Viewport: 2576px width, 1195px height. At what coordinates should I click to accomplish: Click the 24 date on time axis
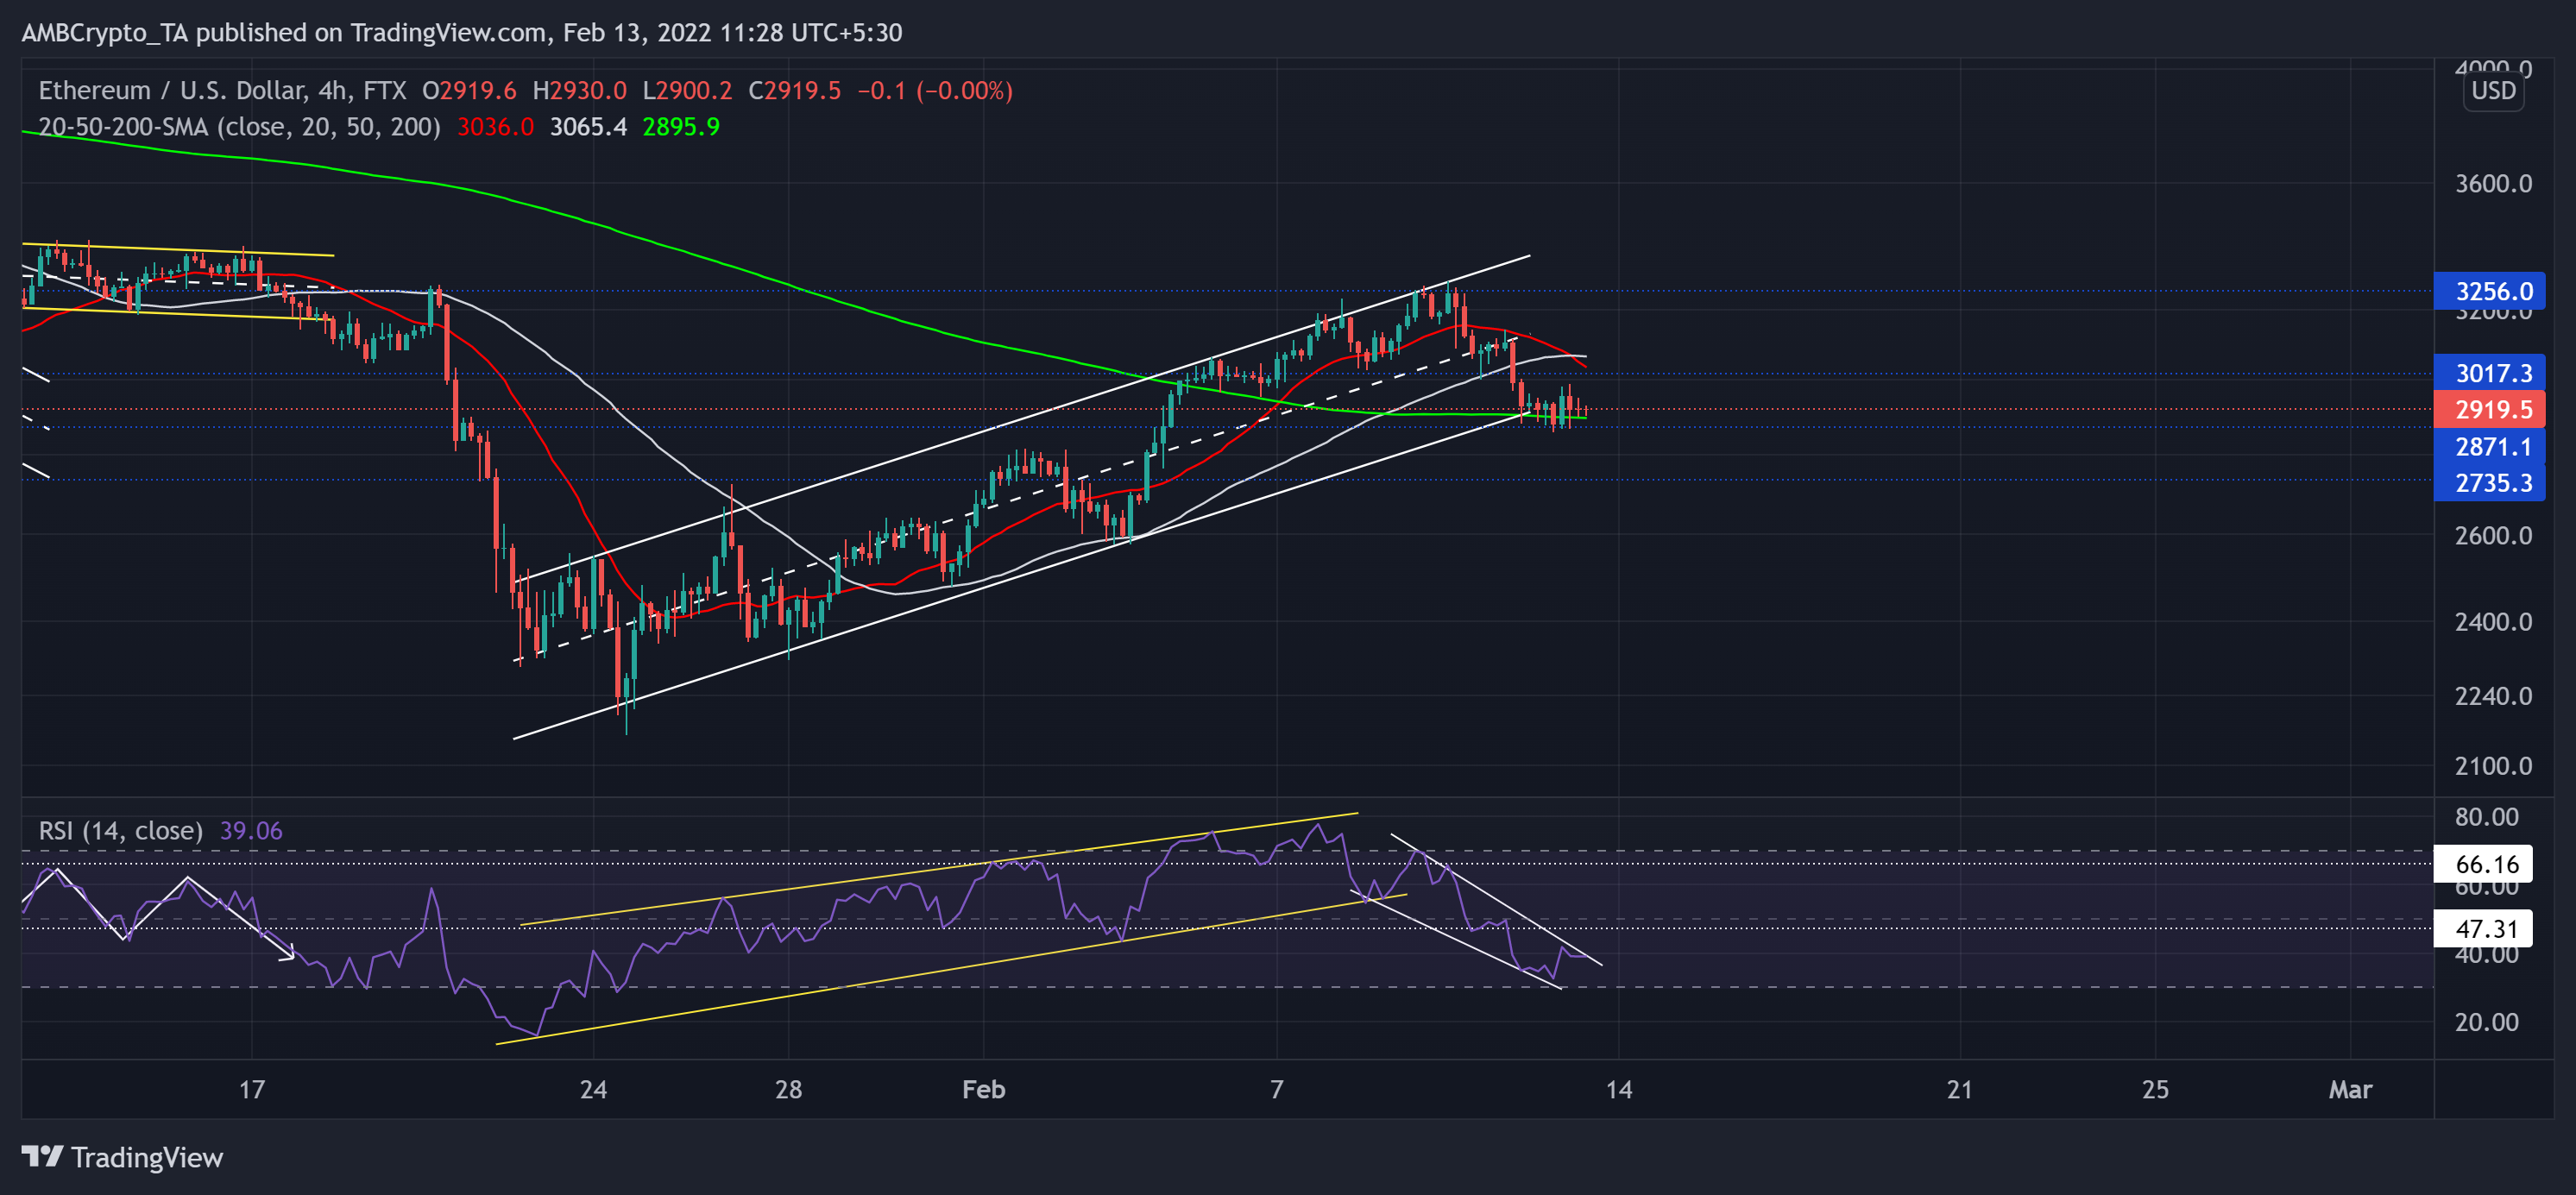pos(593,1089)
